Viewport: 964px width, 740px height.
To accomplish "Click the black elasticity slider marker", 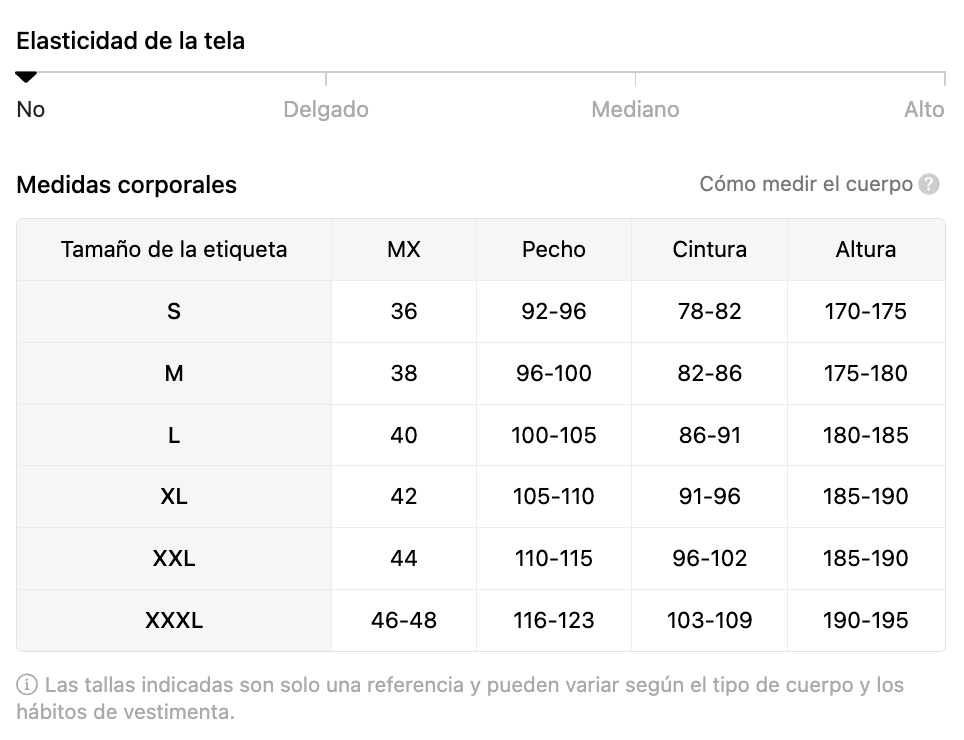I will [x=27, y=77].
